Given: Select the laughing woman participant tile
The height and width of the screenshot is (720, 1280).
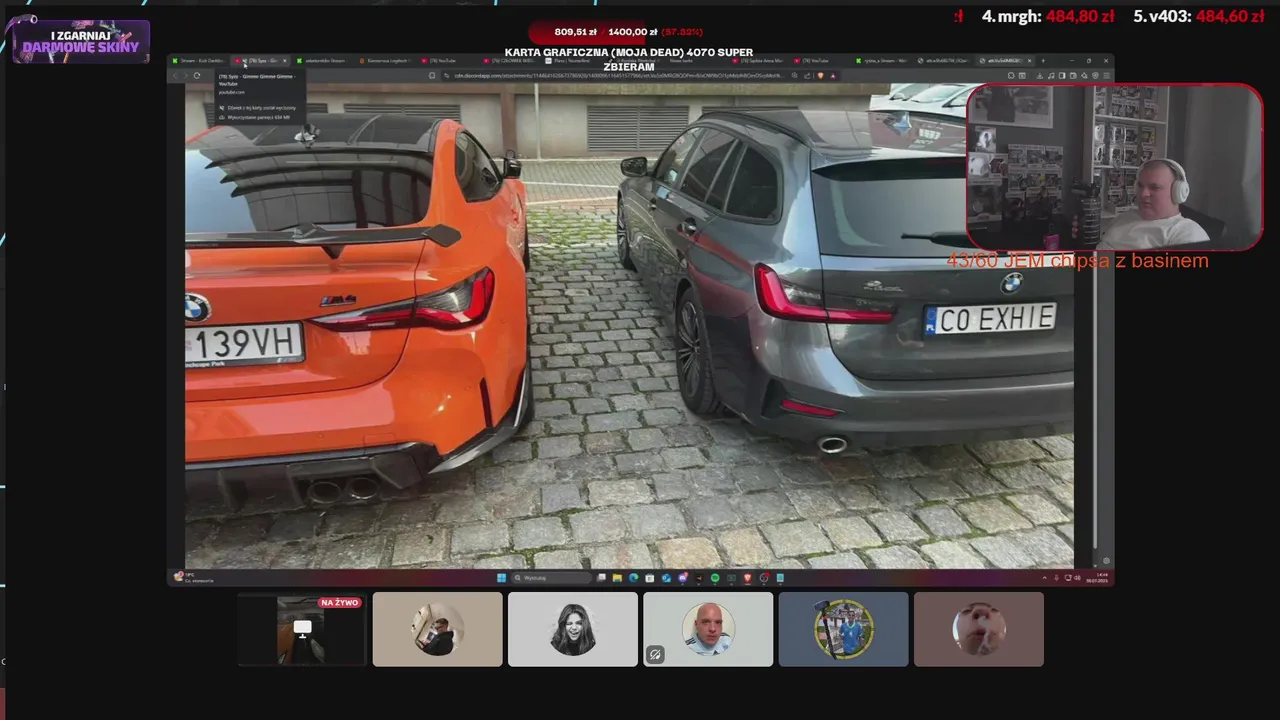Looking at the screenshot, I should (572, 629).
